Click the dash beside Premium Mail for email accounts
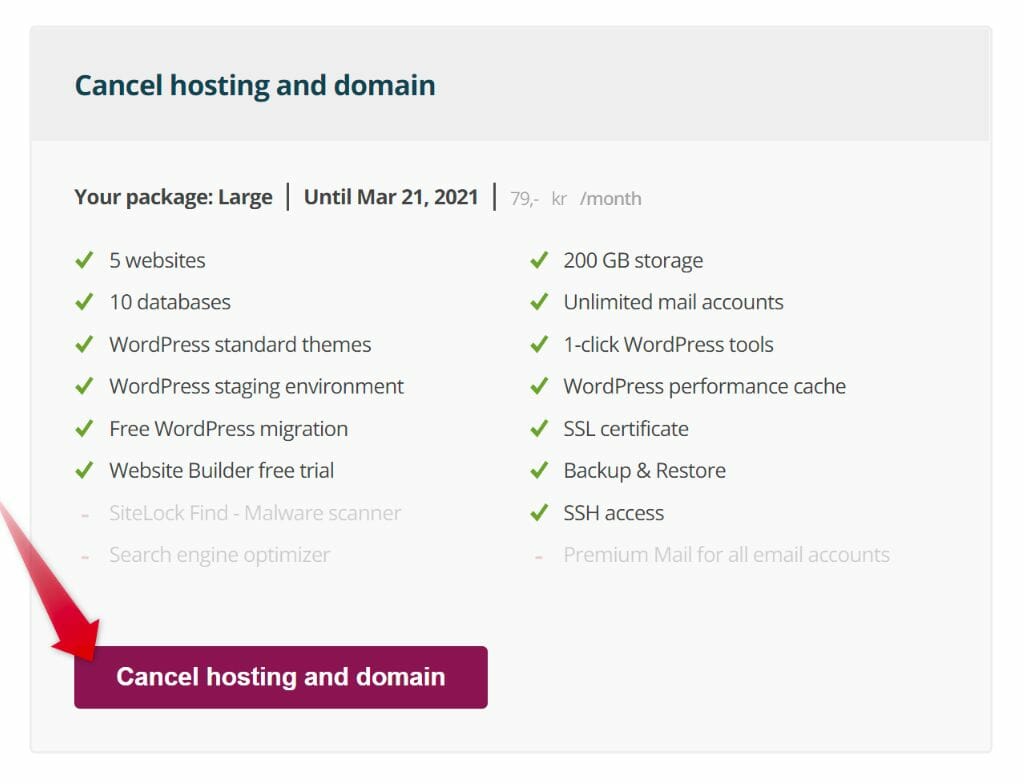 (540, 555)
